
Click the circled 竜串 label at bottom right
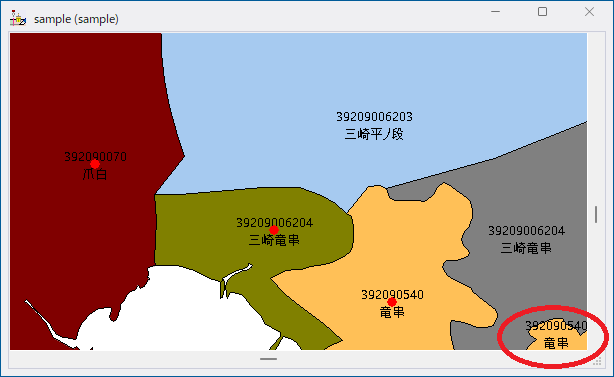click(556, 343)
